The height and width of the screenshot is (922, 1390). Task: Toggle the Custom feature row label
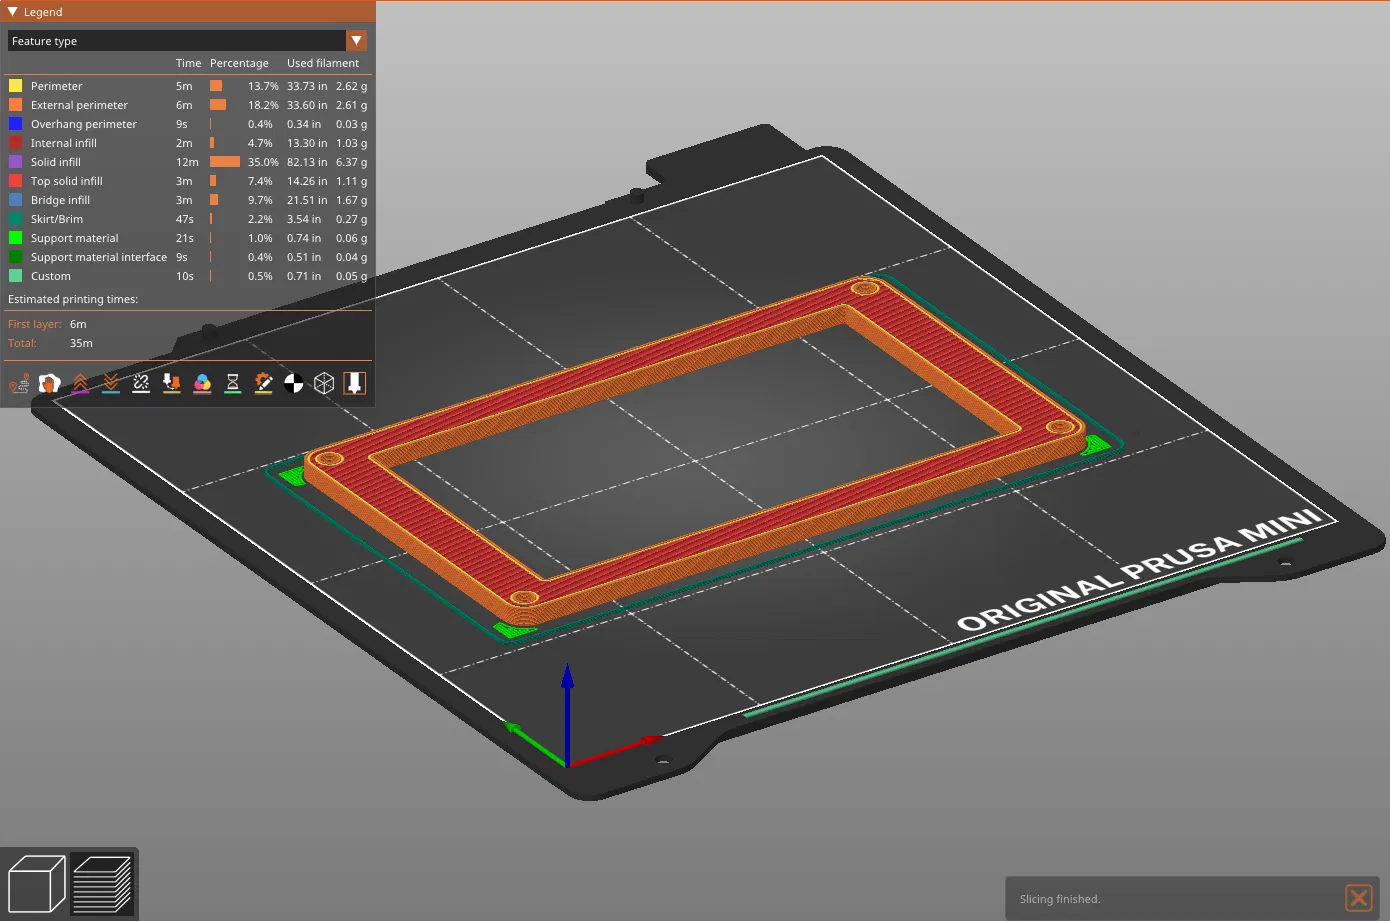(51, 276)
